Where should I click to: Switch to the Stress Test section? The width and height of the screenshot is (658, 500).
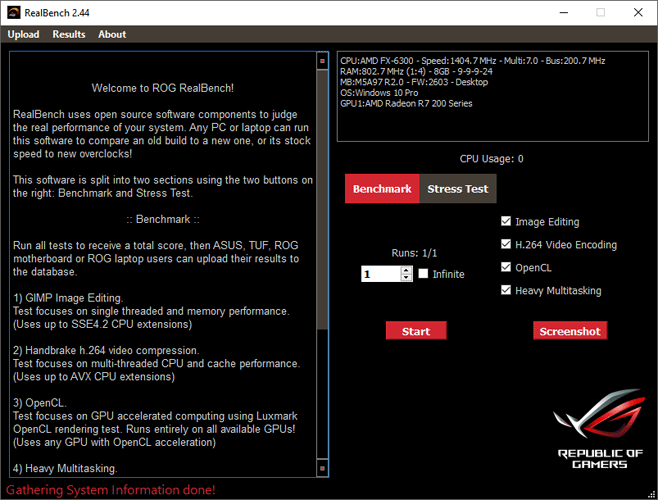click(458, 189)
